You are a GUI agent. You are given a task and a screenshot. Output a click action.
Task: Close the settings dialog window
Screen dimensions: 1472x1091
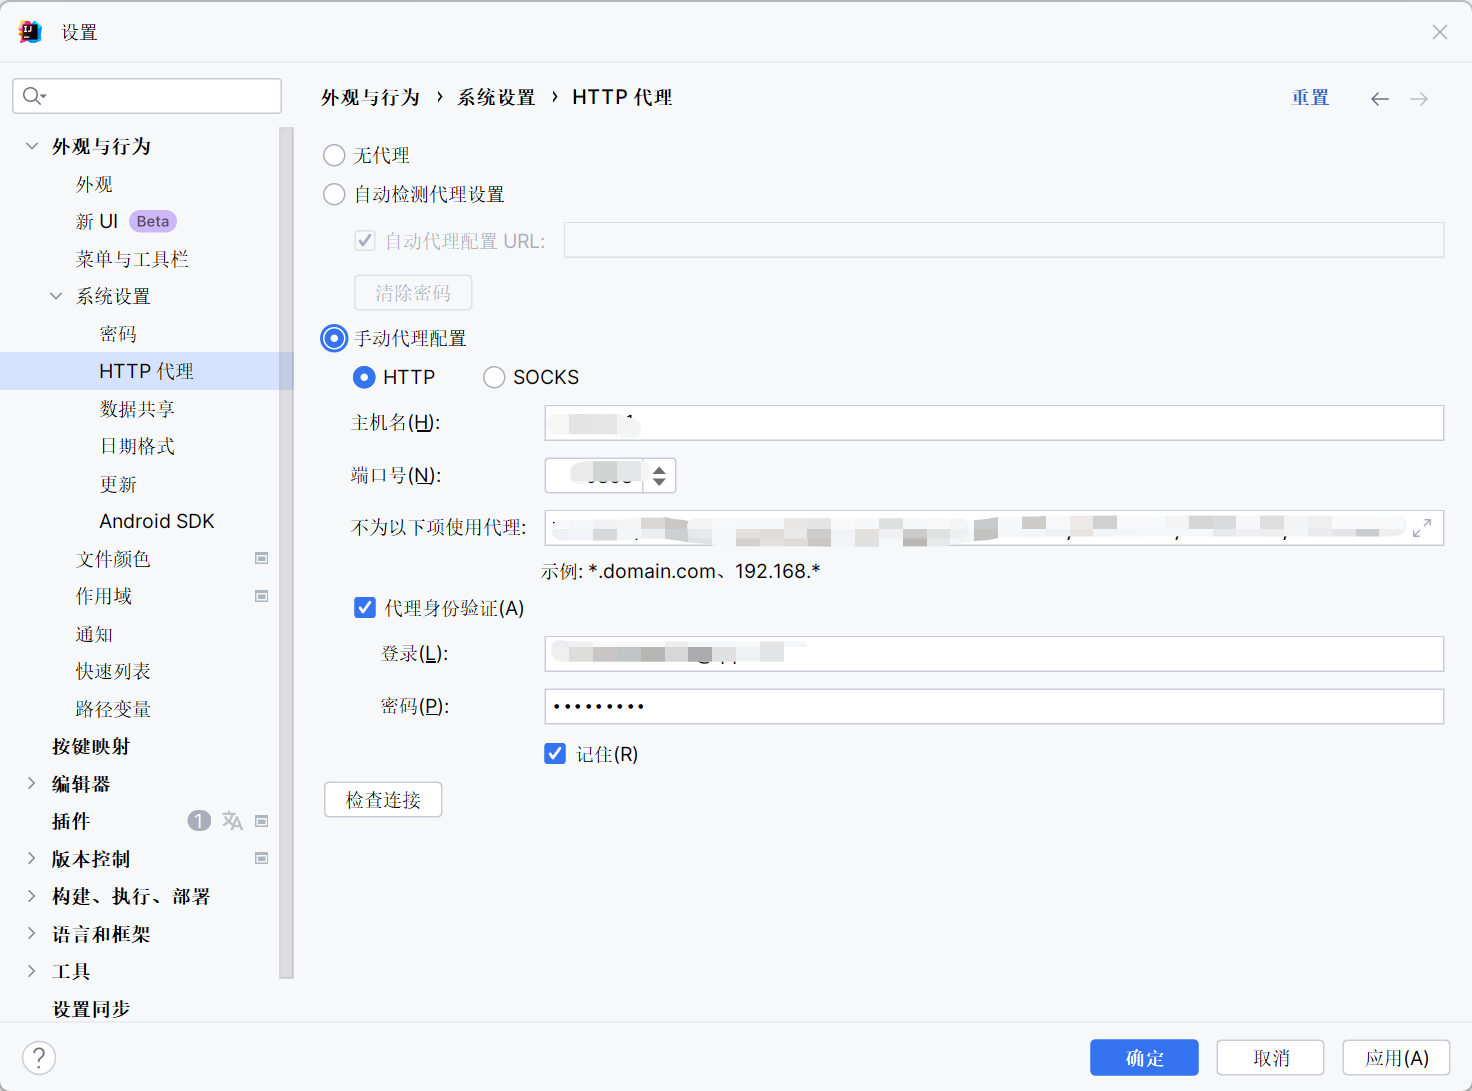(1440, 32)
